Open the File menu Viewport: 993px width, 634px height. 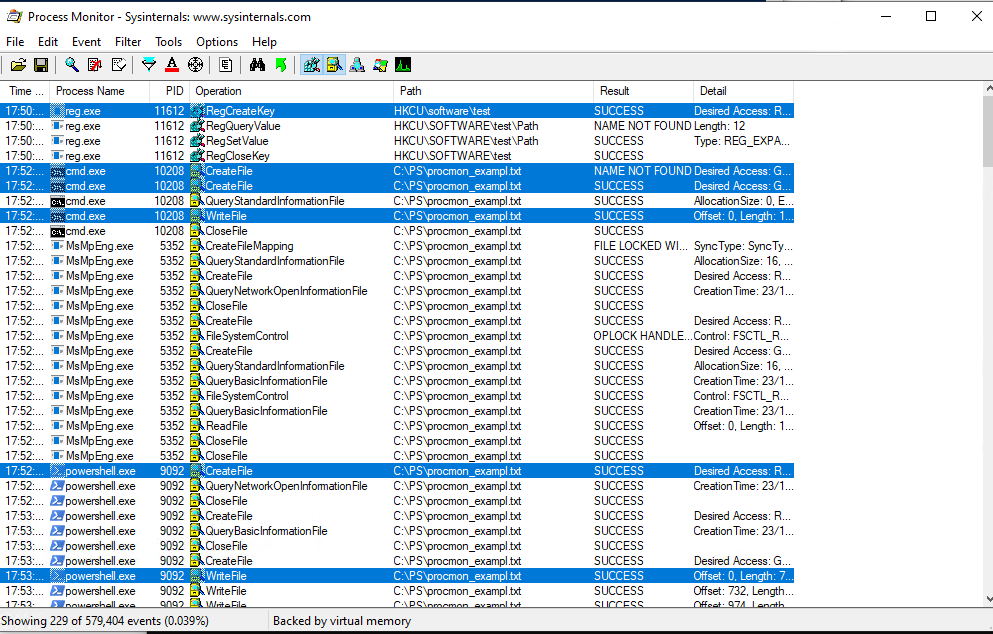pyautogui.click(x=15, y=42)
